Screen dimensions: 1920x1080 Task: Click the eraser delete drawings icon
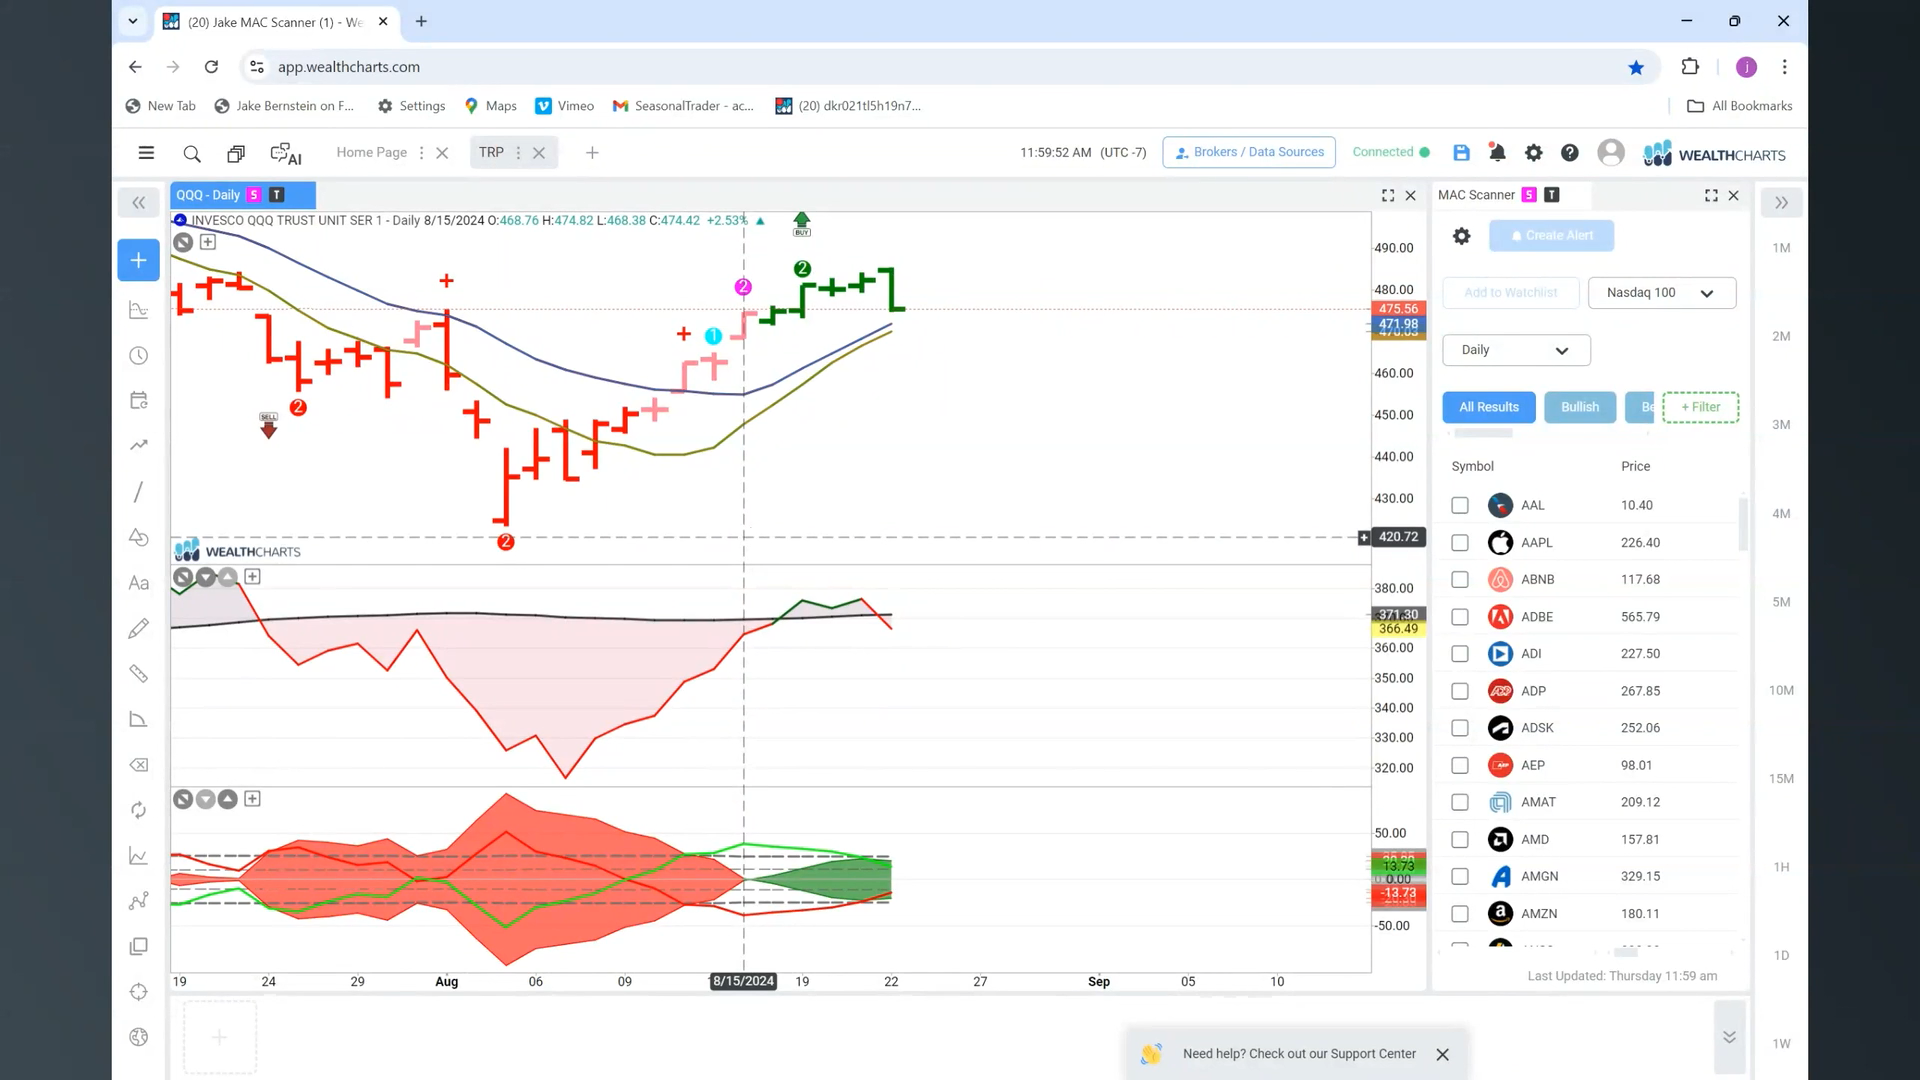point(138,765)
